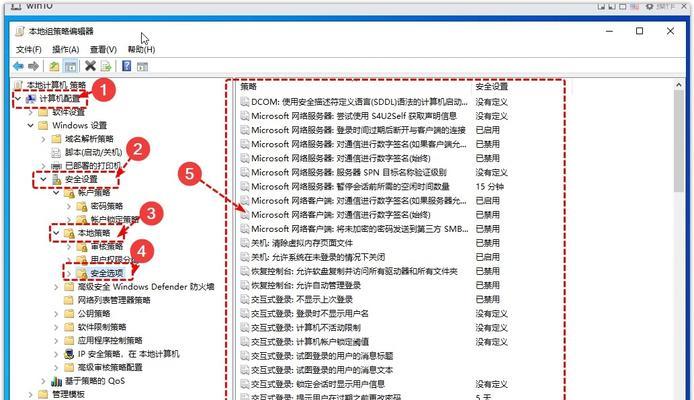Click the 本地计算机 策略 root icon

(19, 85)
